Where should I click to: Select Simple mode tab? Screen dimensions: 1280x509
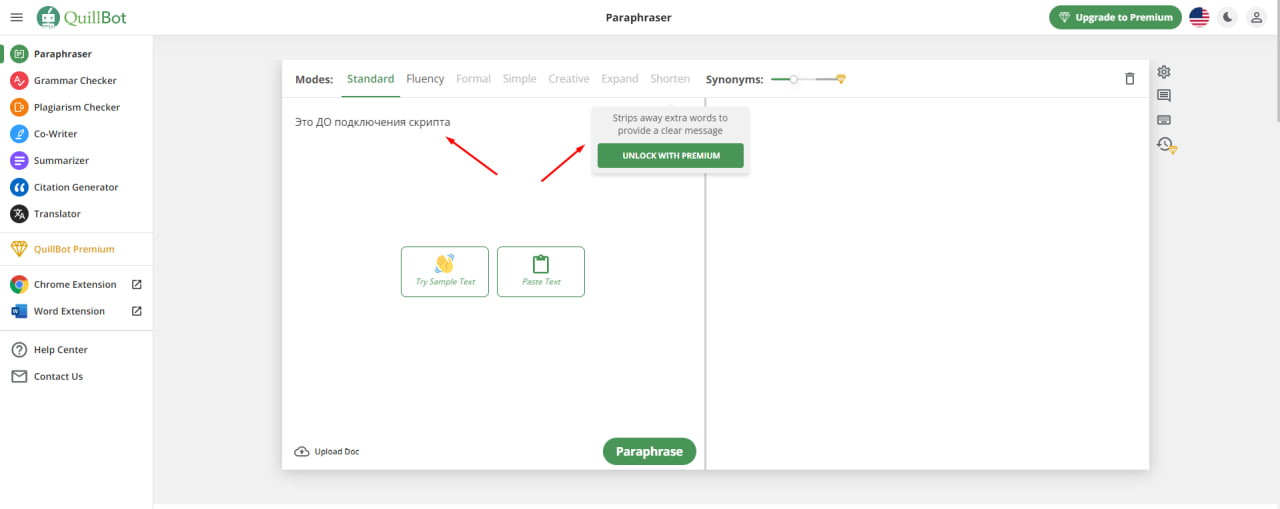click(519, 79)
